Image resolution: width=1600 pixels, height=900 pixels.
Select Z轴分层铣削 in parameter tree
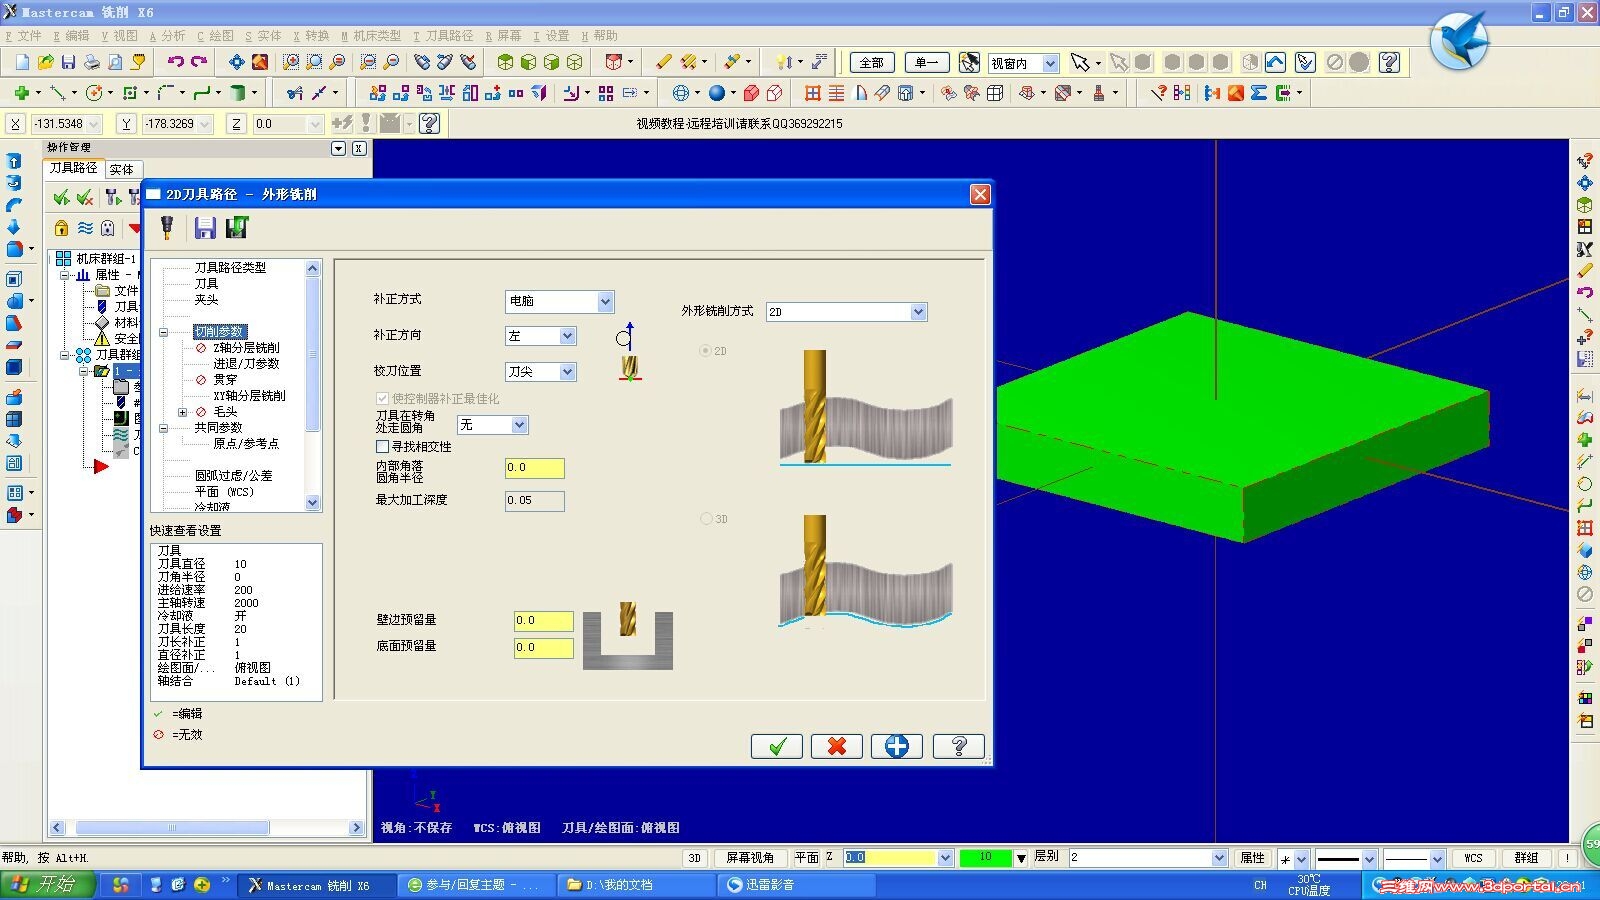[x=246, y=348]
